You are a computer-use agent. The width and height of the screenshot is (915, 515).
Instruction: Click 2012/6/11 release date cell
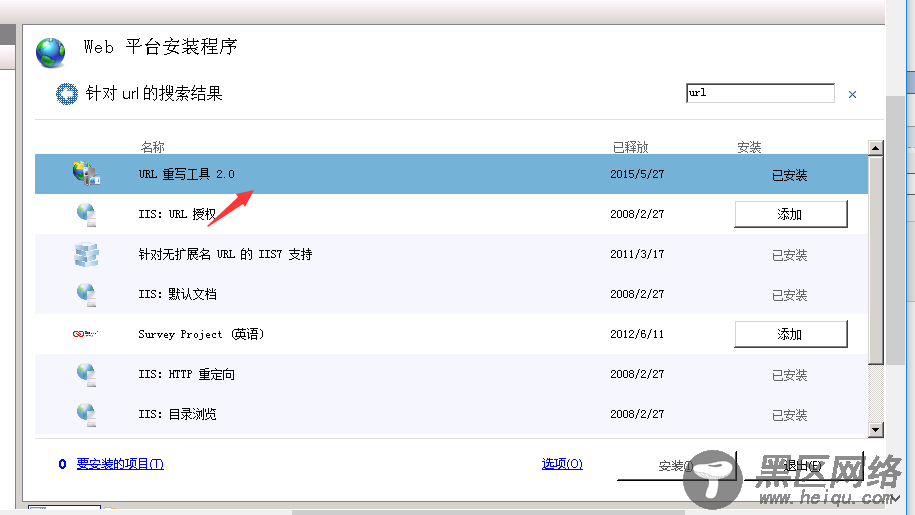click(637, 334)
